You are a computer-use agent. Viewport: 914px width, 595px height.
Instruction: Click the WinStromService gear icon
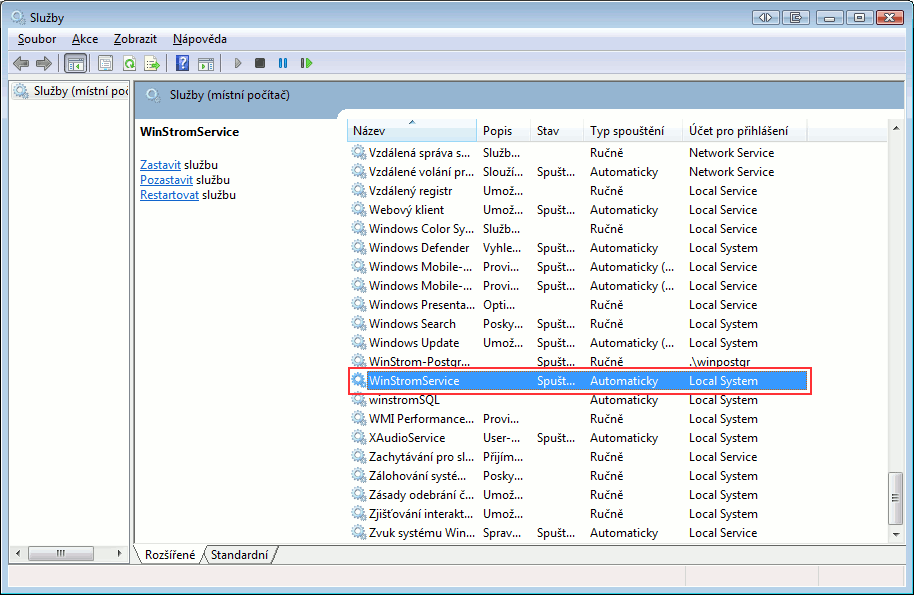coord(358,381)
